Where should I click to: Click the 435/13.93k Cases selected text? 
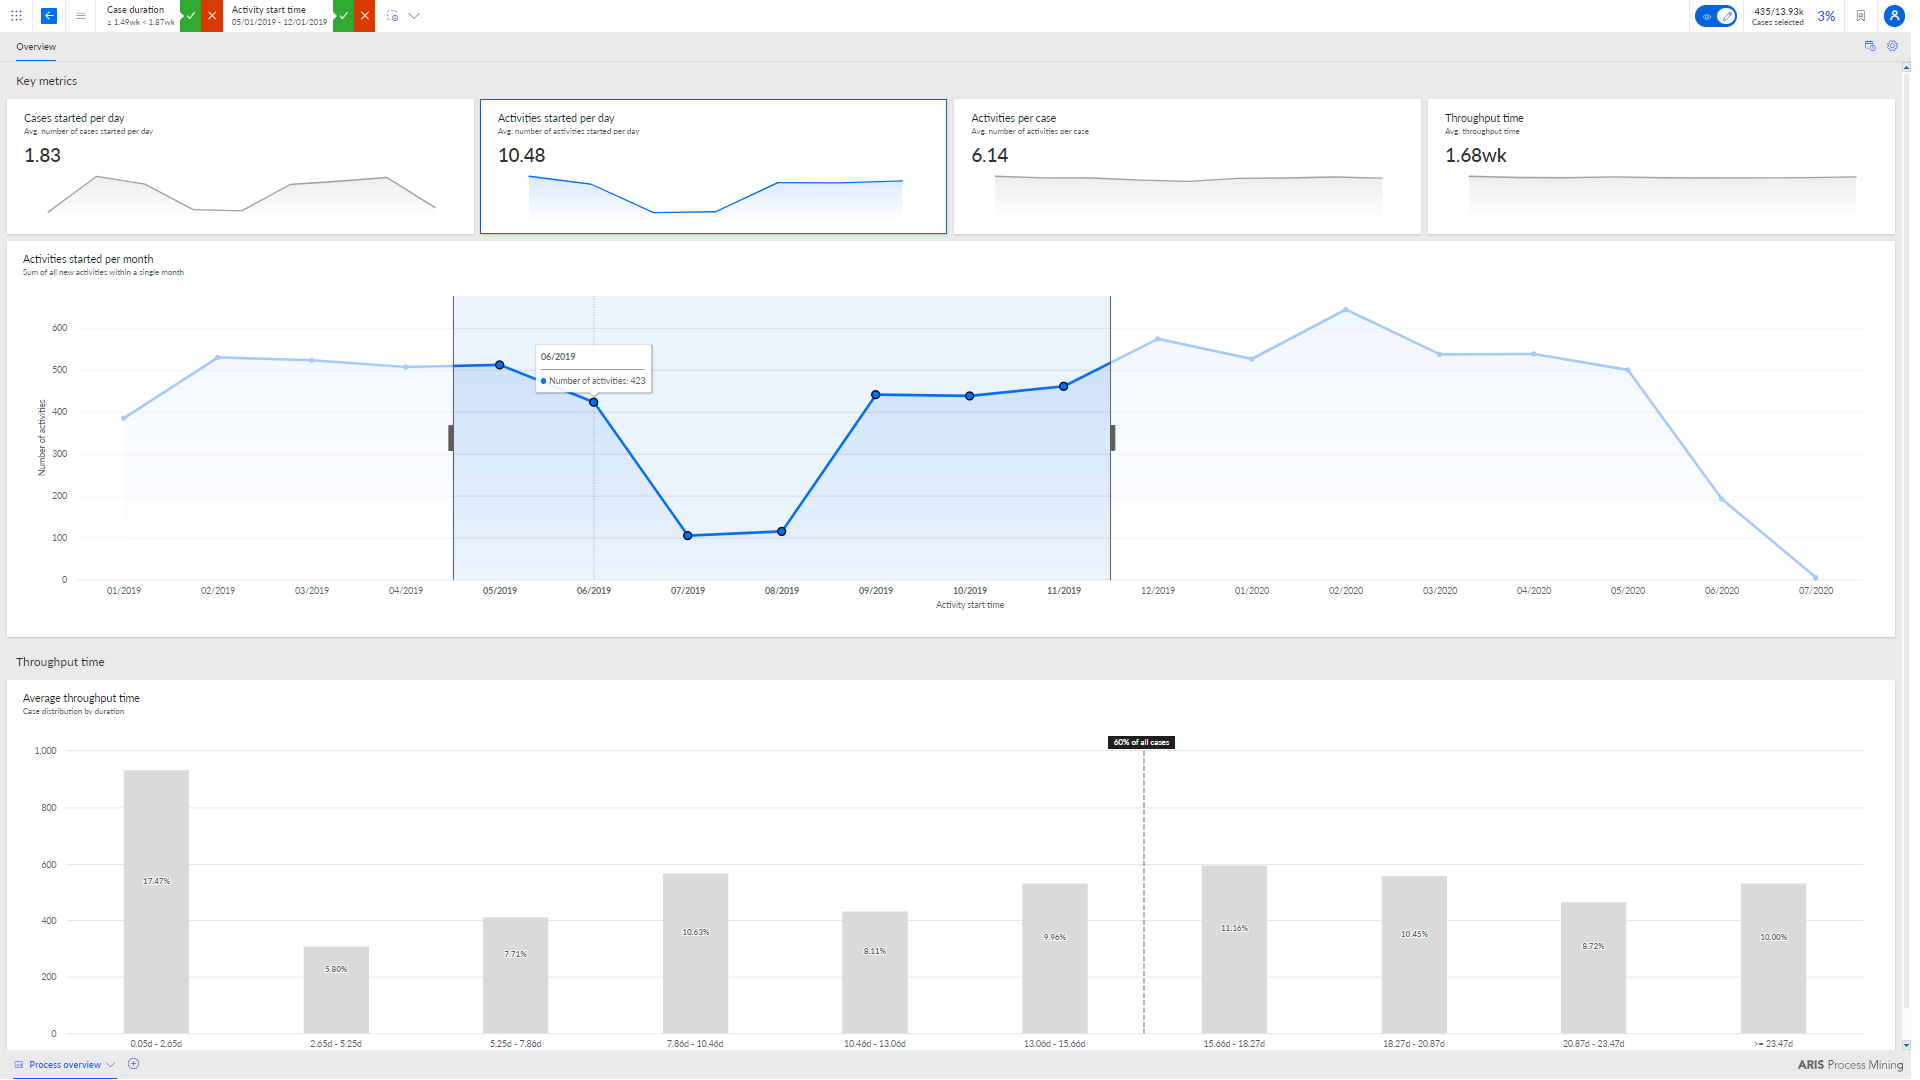[x=1778, y=16]
